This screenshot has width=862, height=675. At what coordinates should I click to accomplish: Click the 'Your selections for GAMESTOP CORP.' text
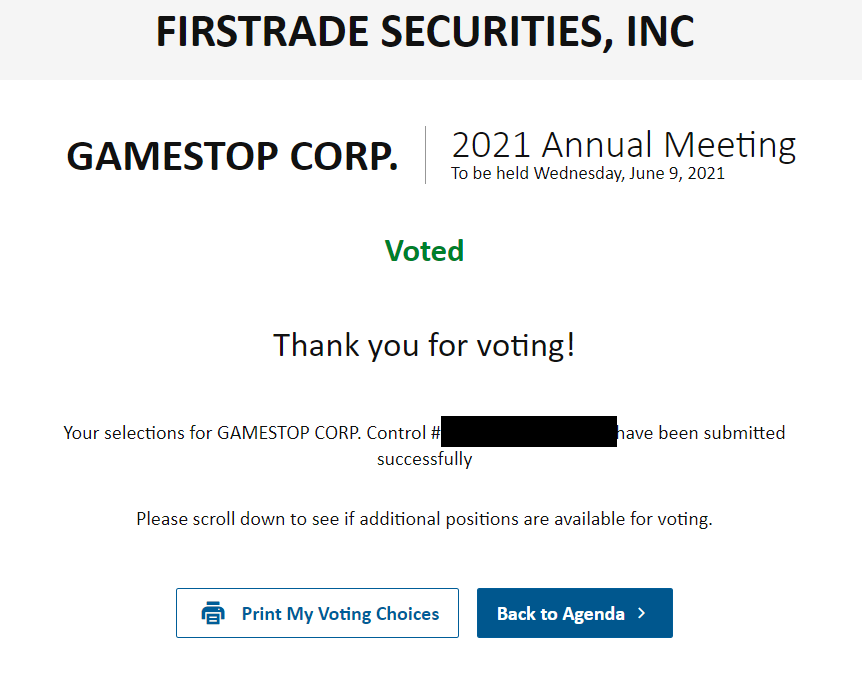click(212, 433)
